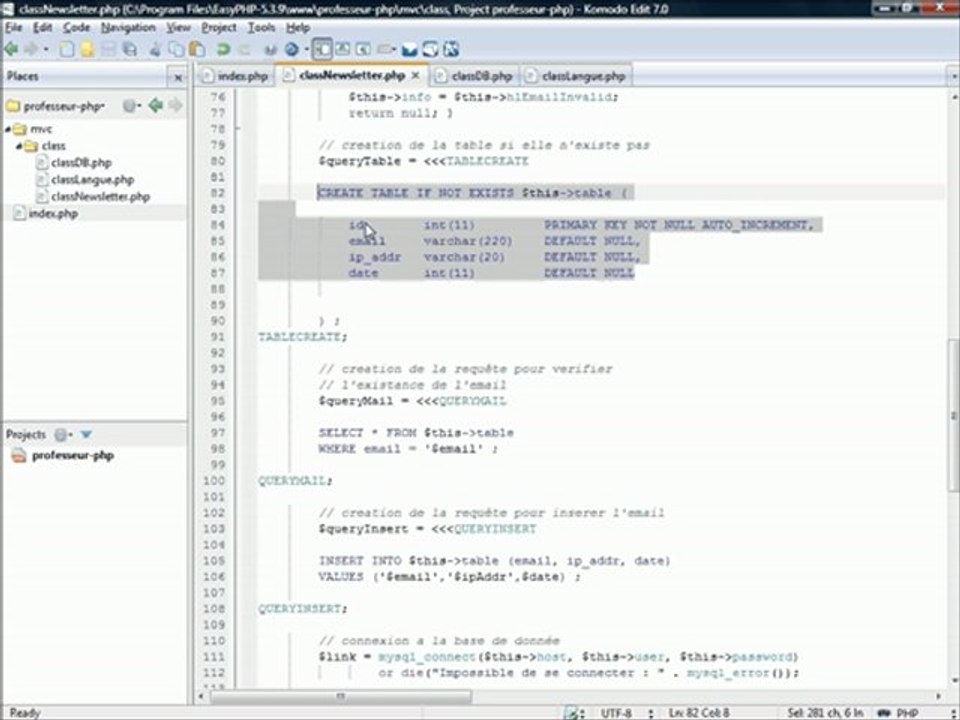Preview in browser with the globe icon
The width and height of the screenshot is (960, 720).
click(x=292, y=49)
